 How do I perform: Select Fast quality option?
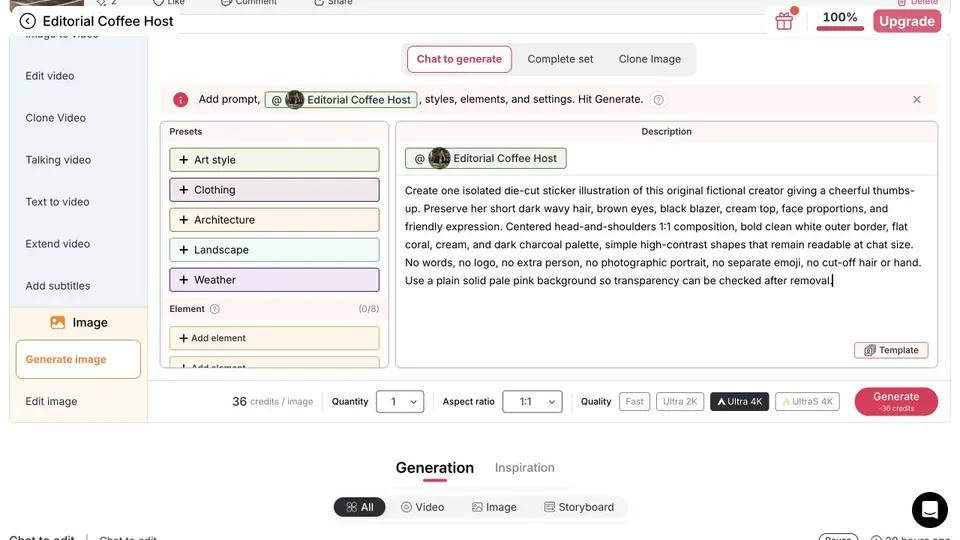tap(634, 402)
